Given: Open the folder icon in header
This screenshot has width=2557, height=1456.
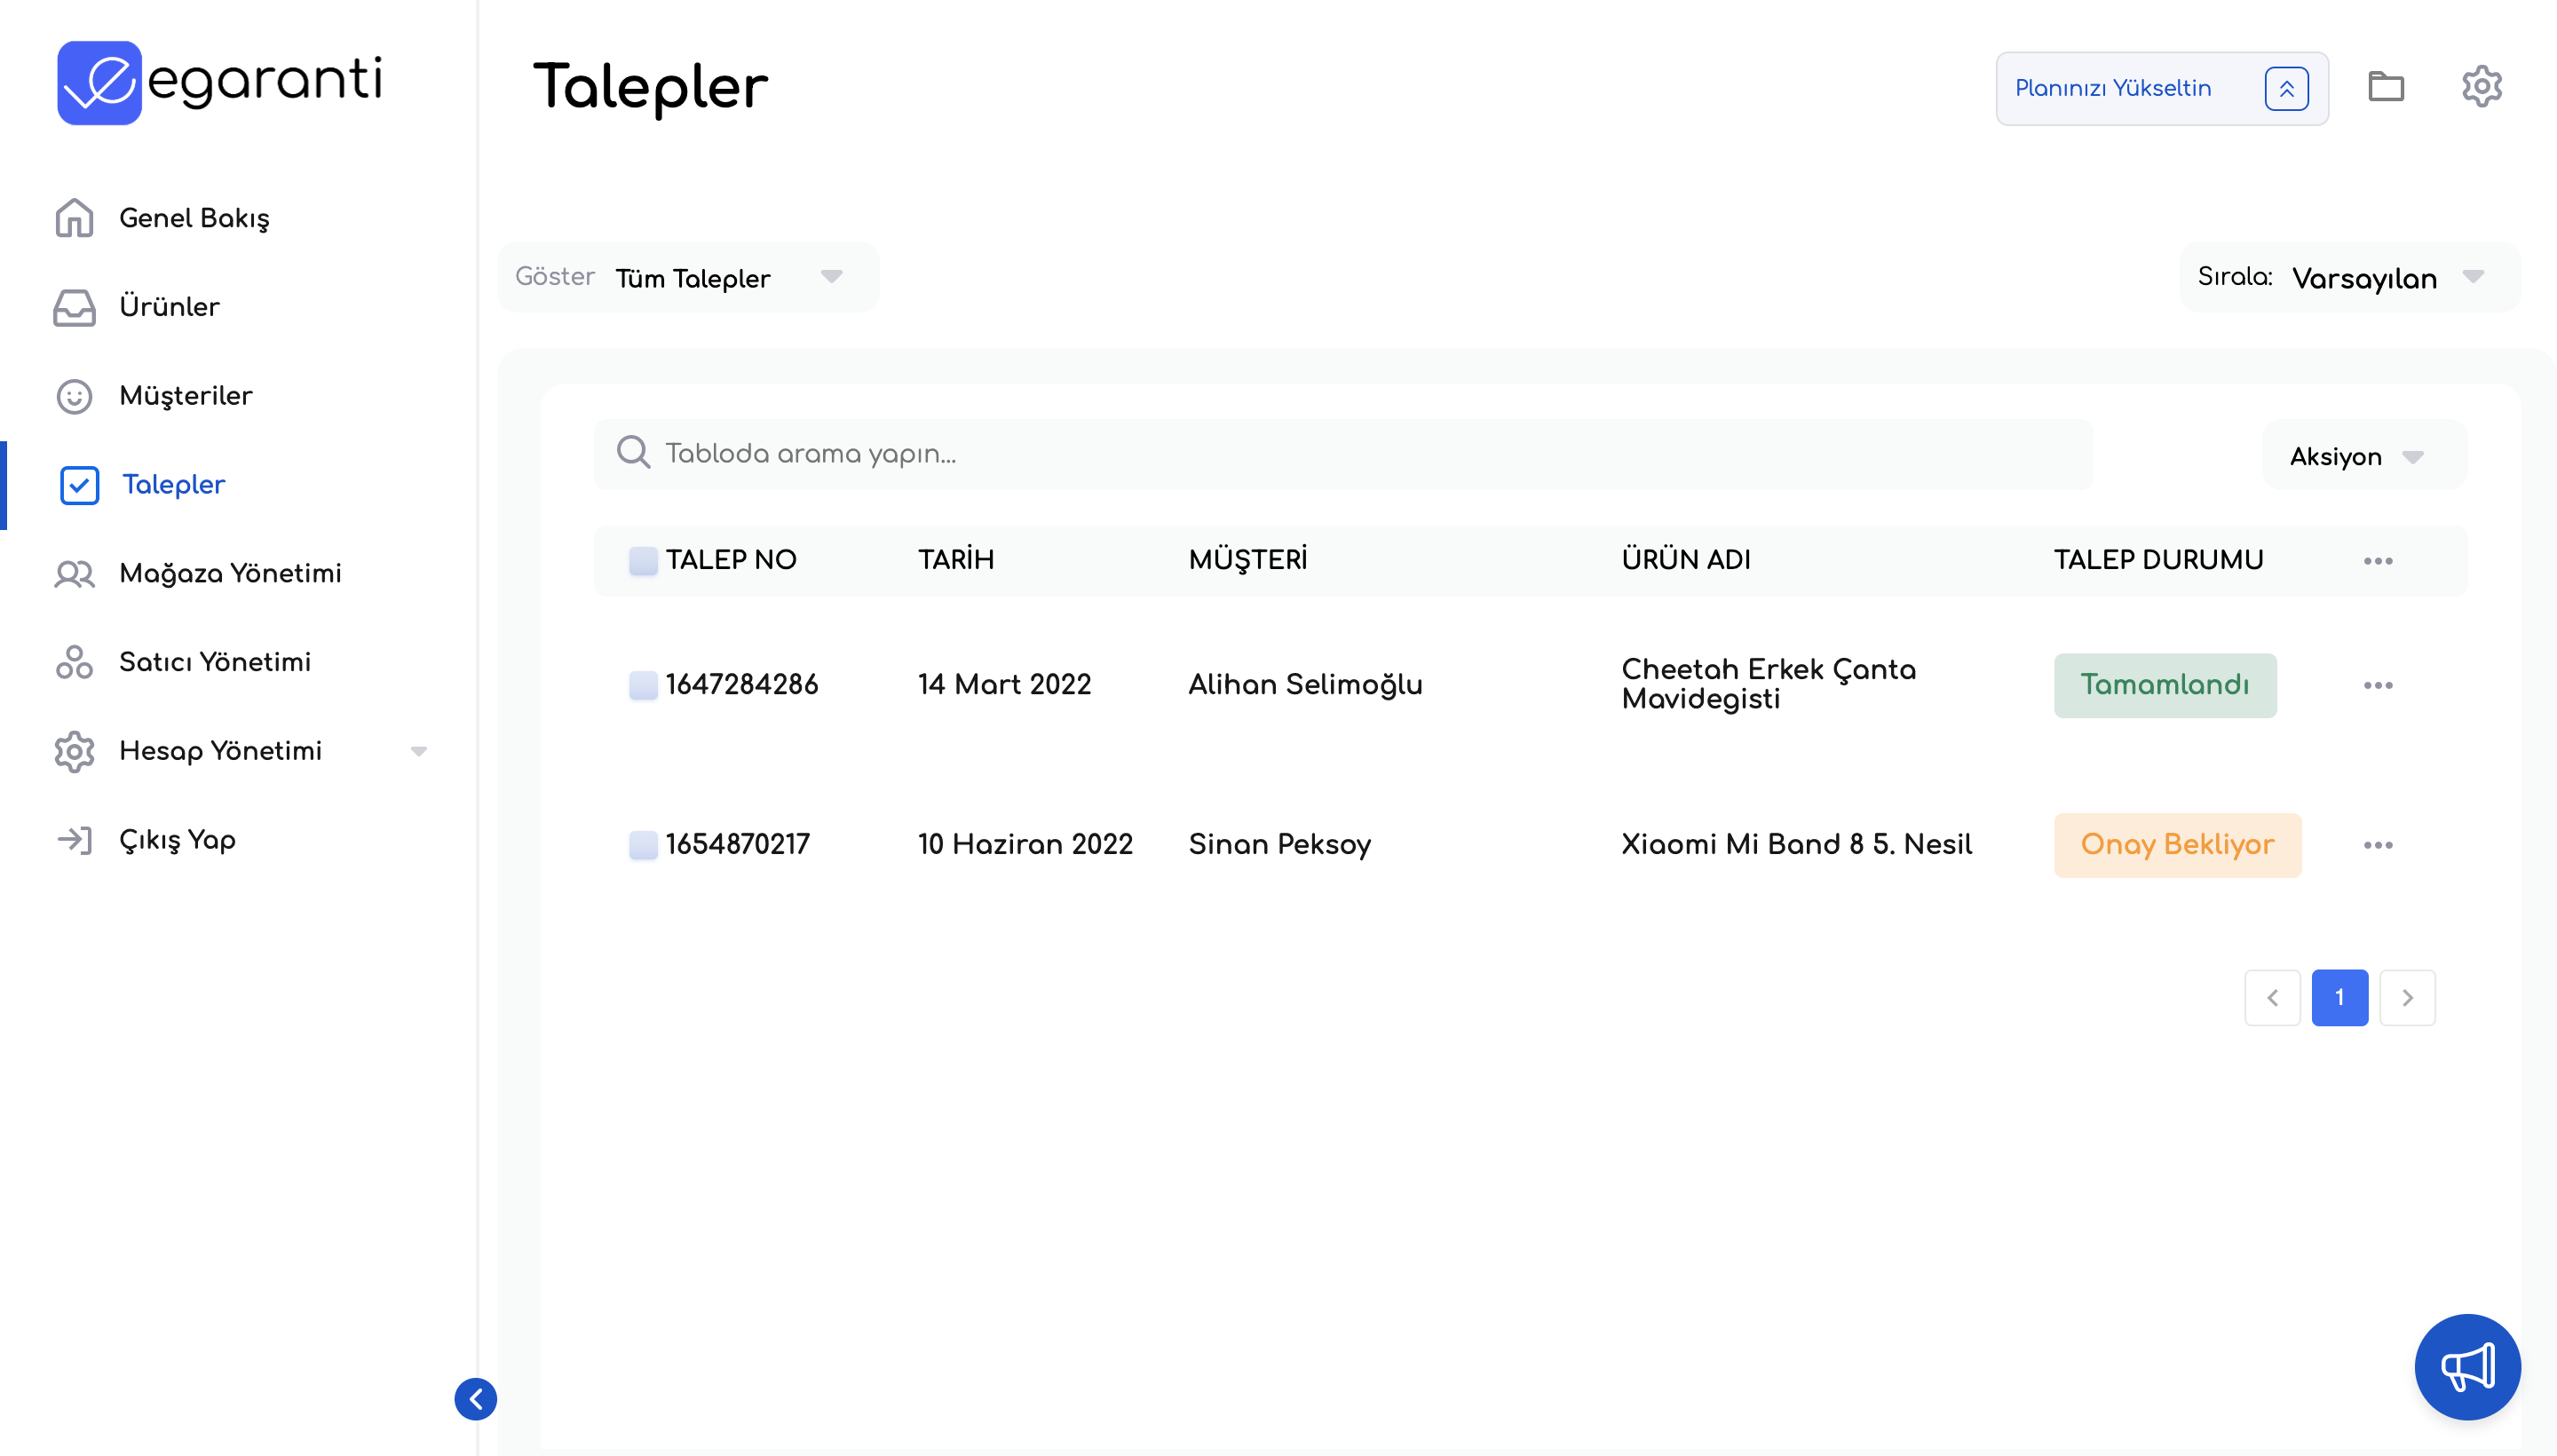Looking at the screenshot, I should tap(2385, 87).
